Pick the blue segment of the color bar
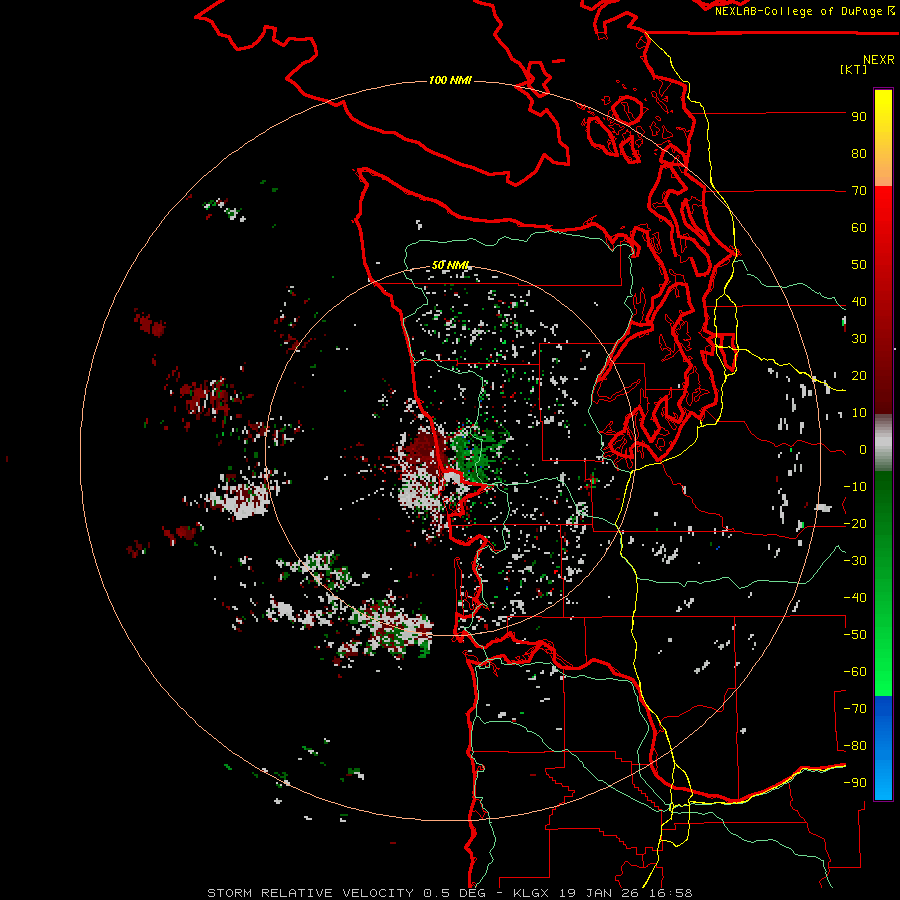 tap(883, 748)
